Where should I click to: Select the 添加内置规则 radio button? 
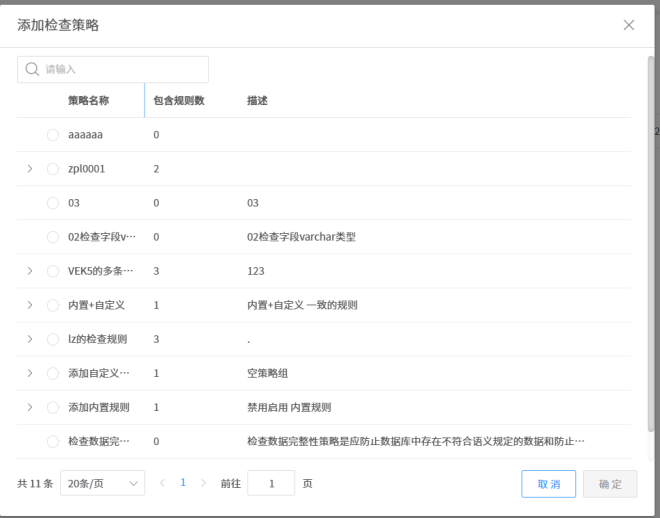click(53, 408)
